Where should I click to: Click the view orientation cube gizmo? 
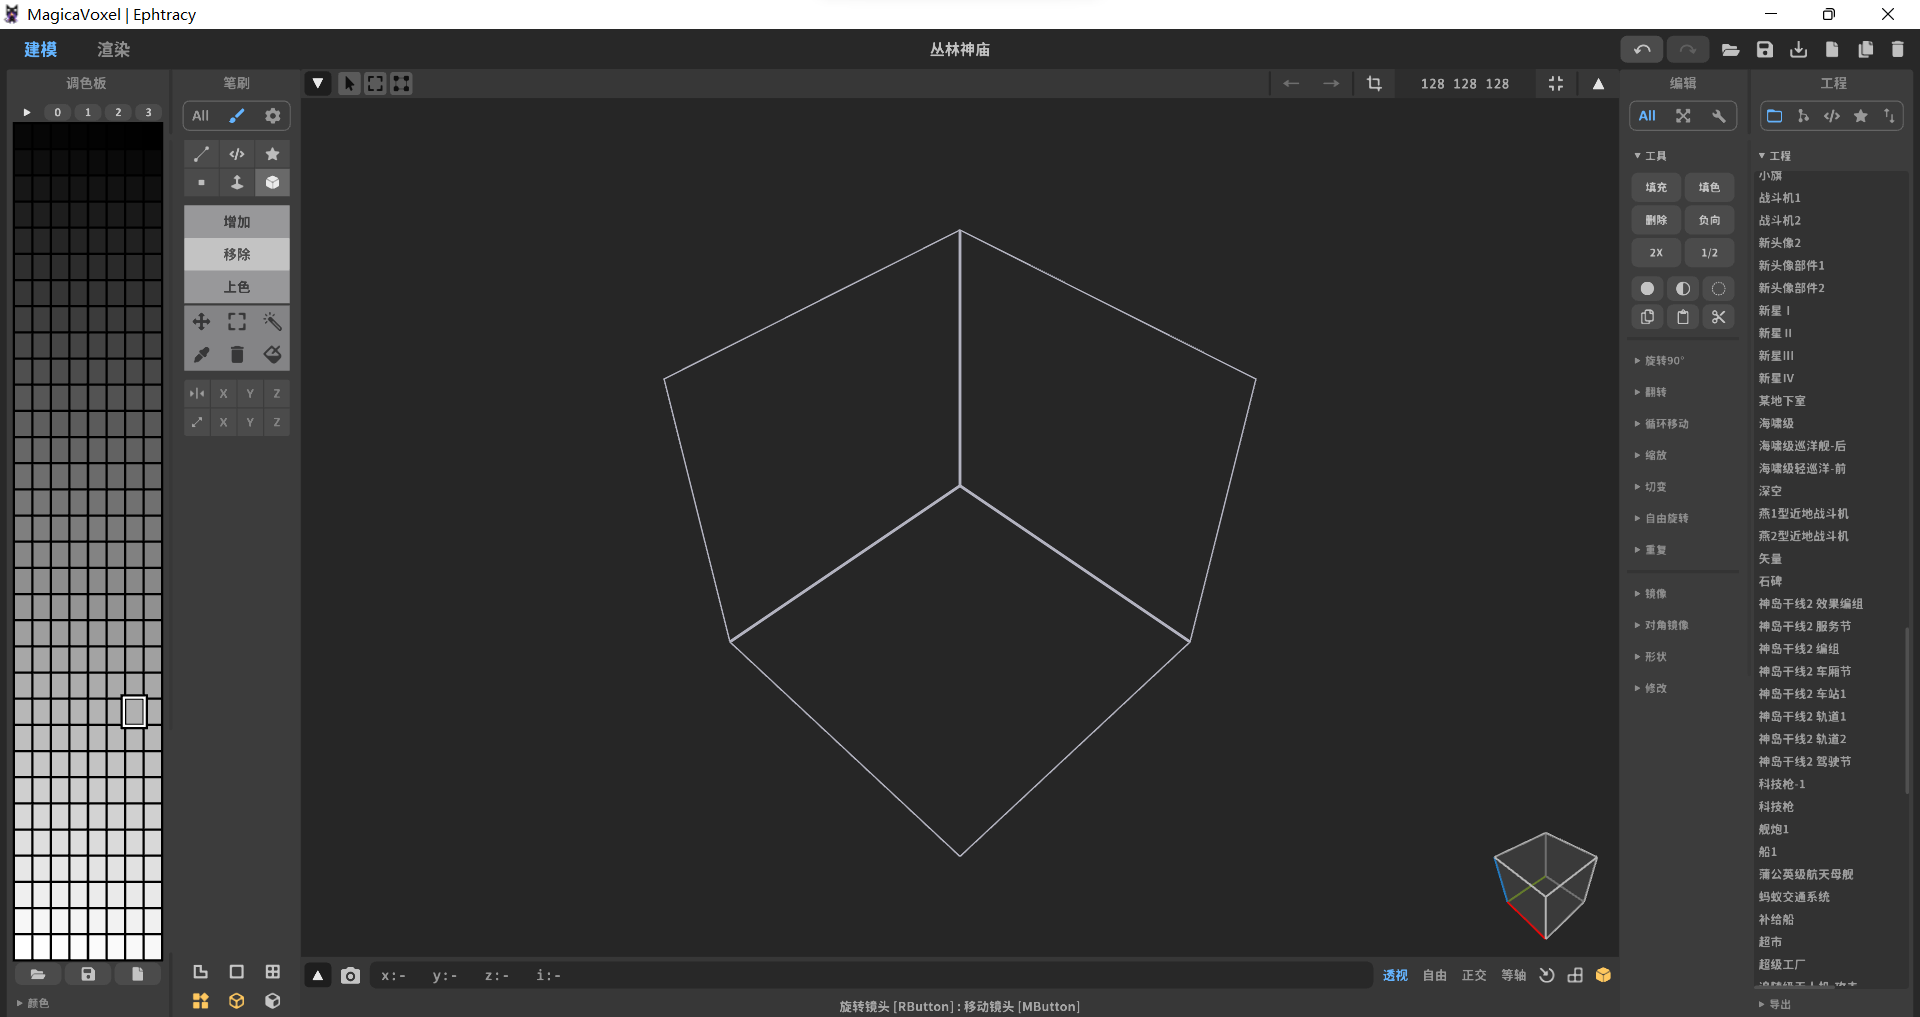pos(1545,886)
